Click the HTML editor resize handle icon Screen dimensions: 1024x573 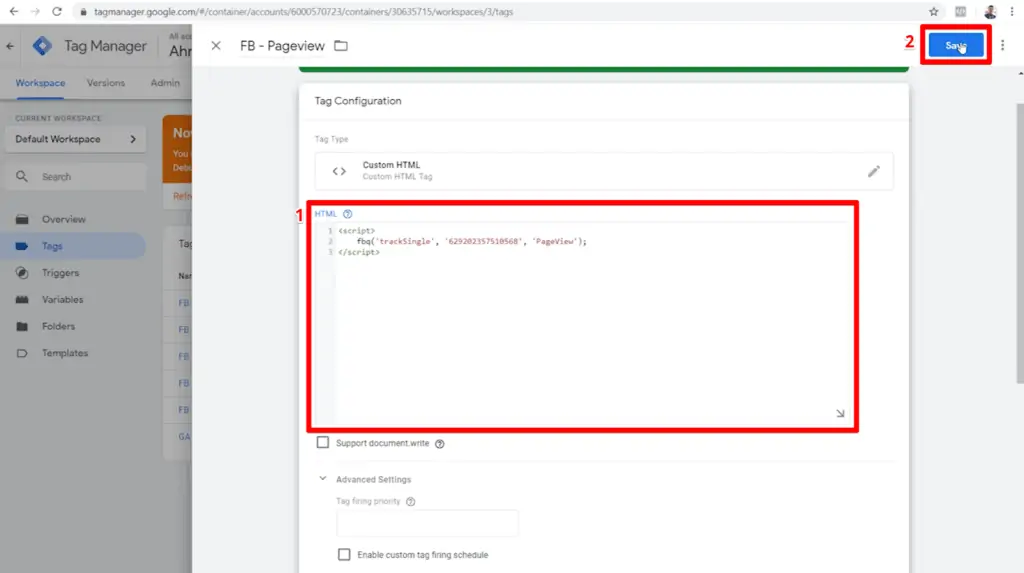[840, 413]
